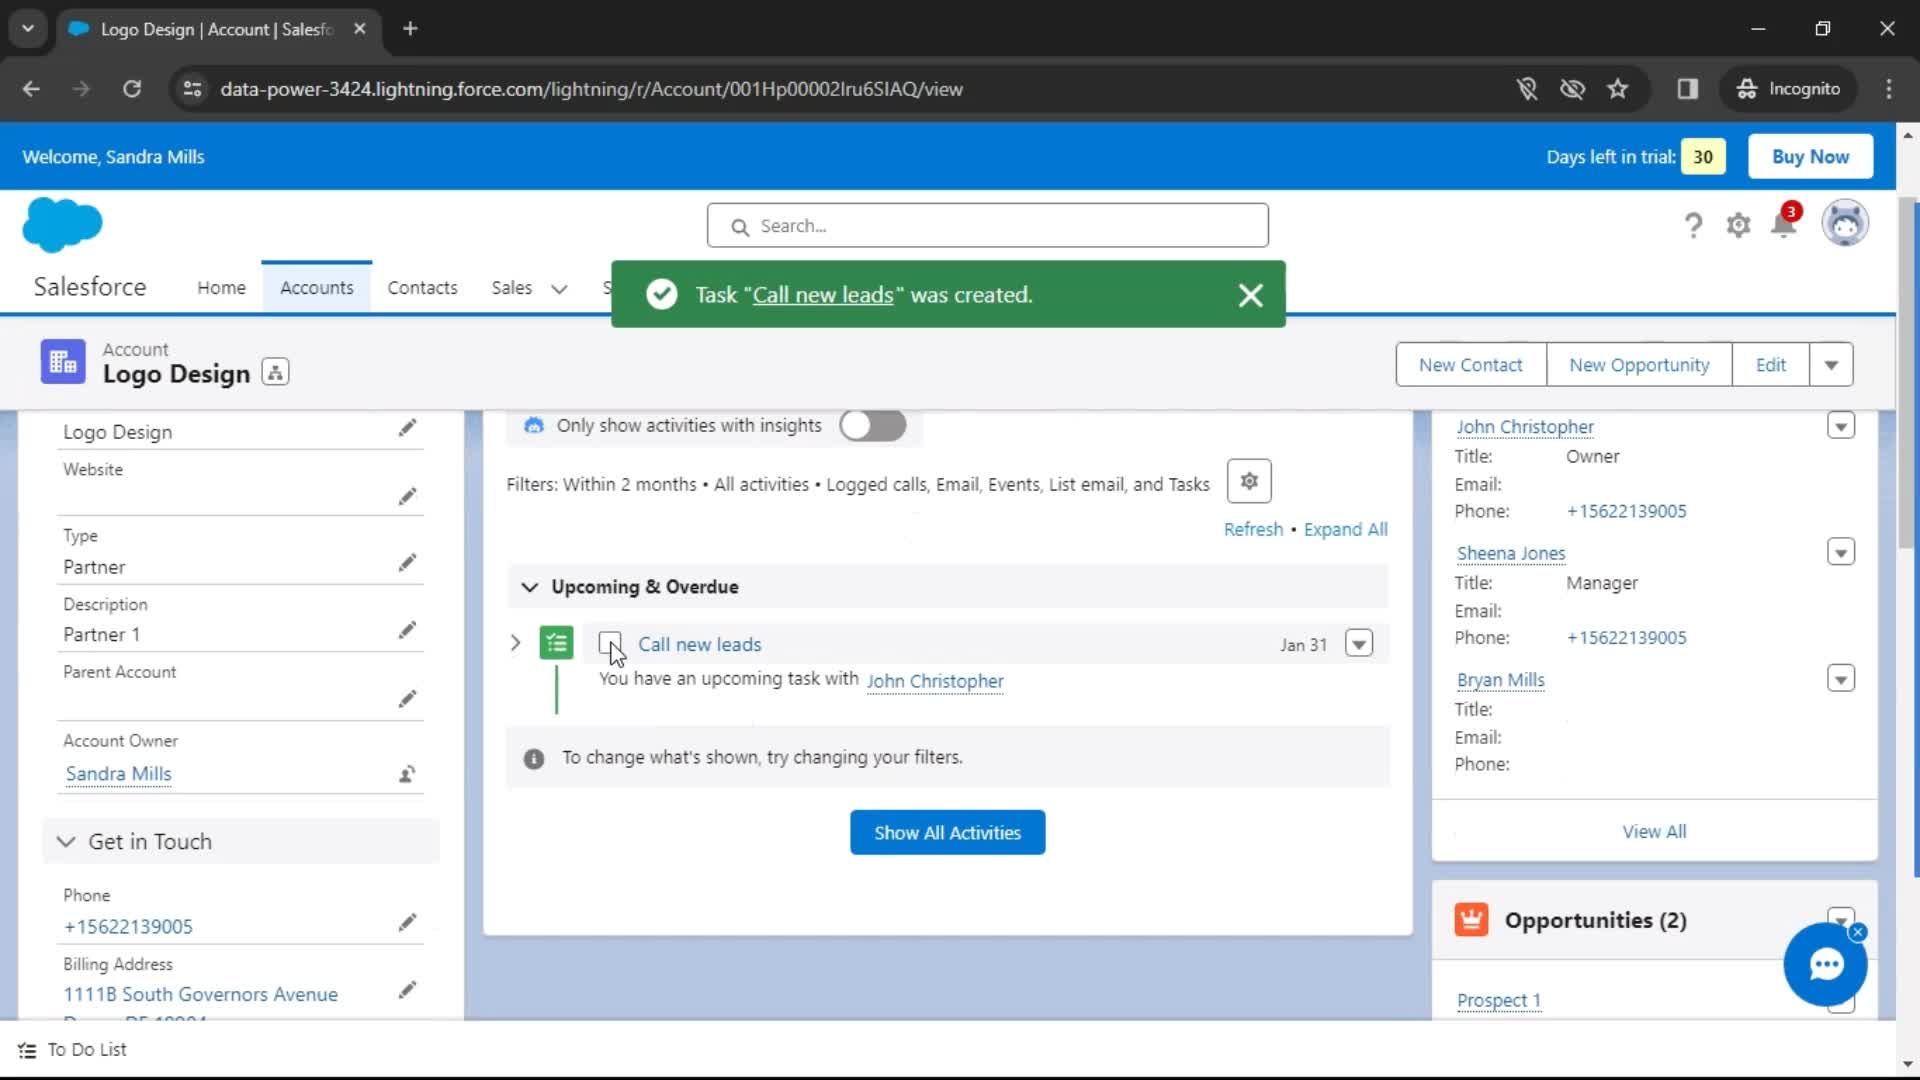Close the task created toast notification
The width and height of the screenshot is (1920, 1080).
pyautogui.click(x=1250, y=295)
